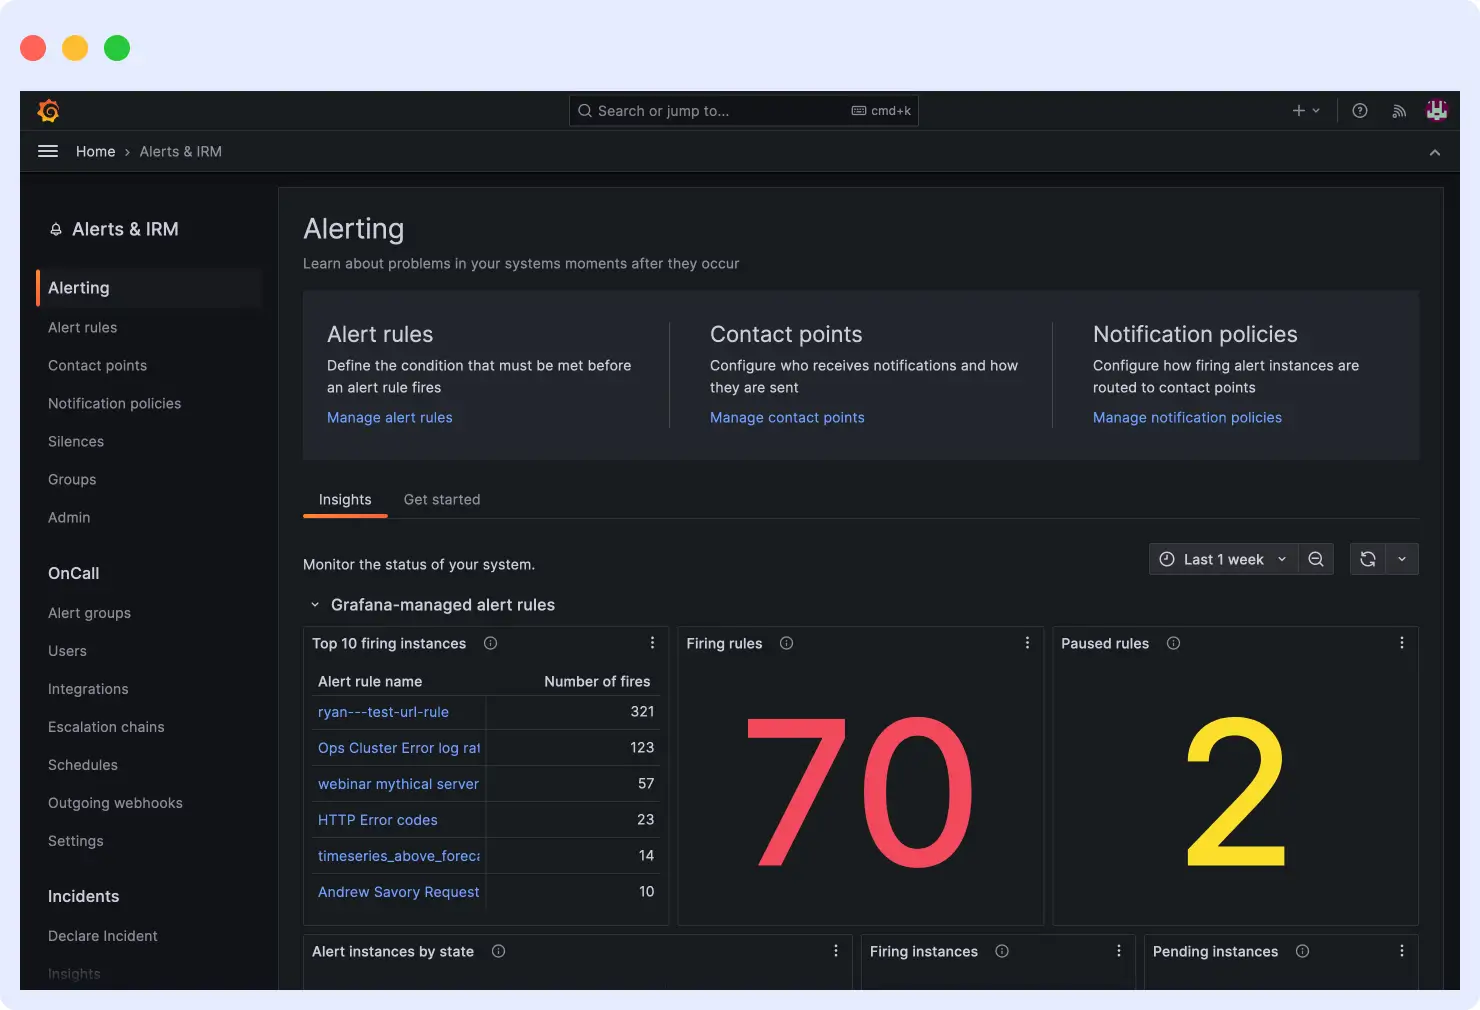Switch to the Get started tab
The image size is (1480, 1010).
(x=442, y=499)
